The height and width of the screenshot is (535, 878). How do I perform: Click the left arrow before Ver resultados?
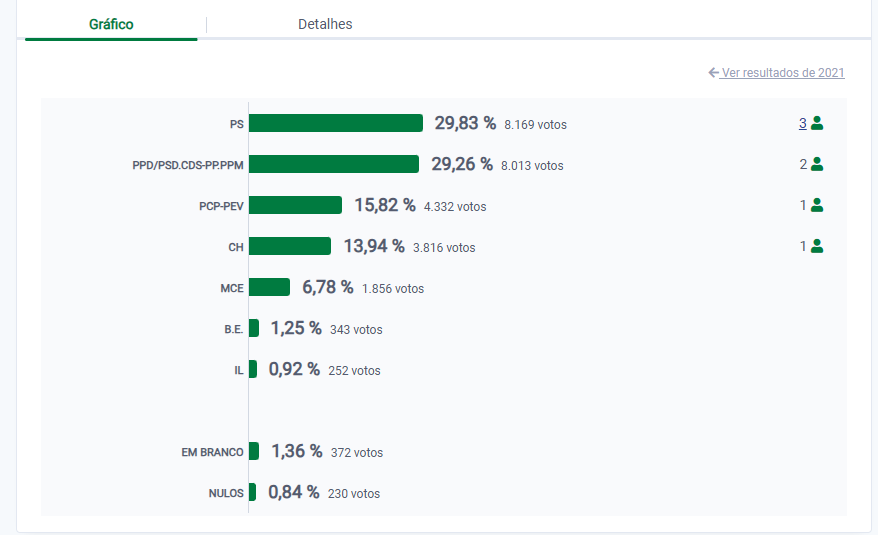(713, 73)
